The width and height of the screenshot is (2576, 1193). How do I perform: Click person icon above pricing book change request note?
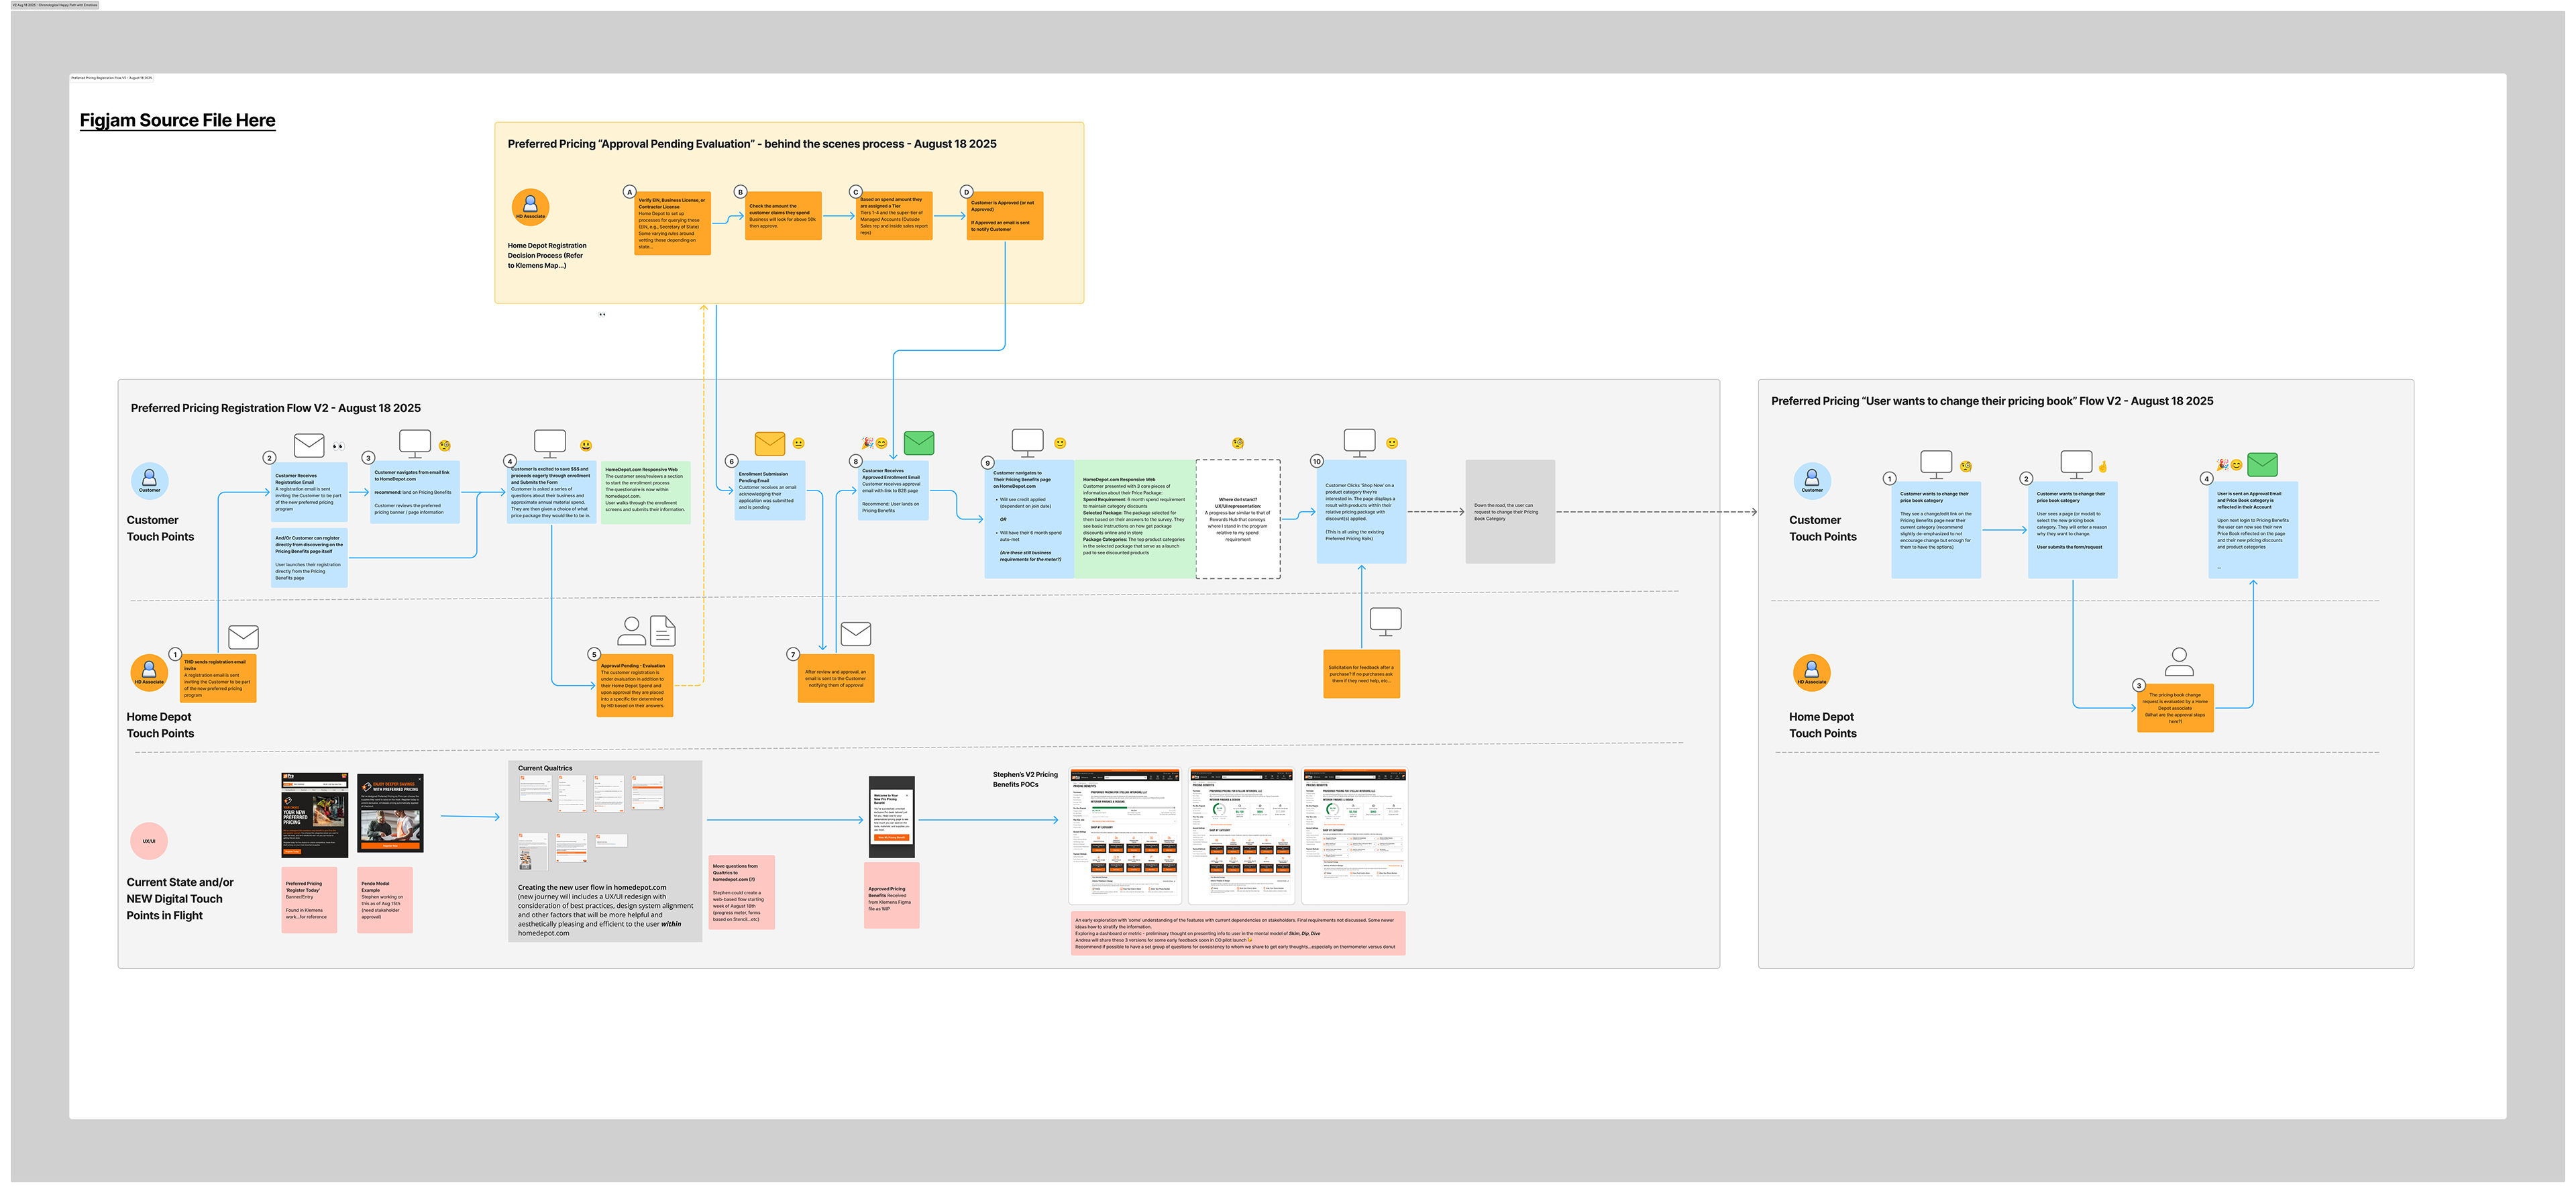[2179, 661]
